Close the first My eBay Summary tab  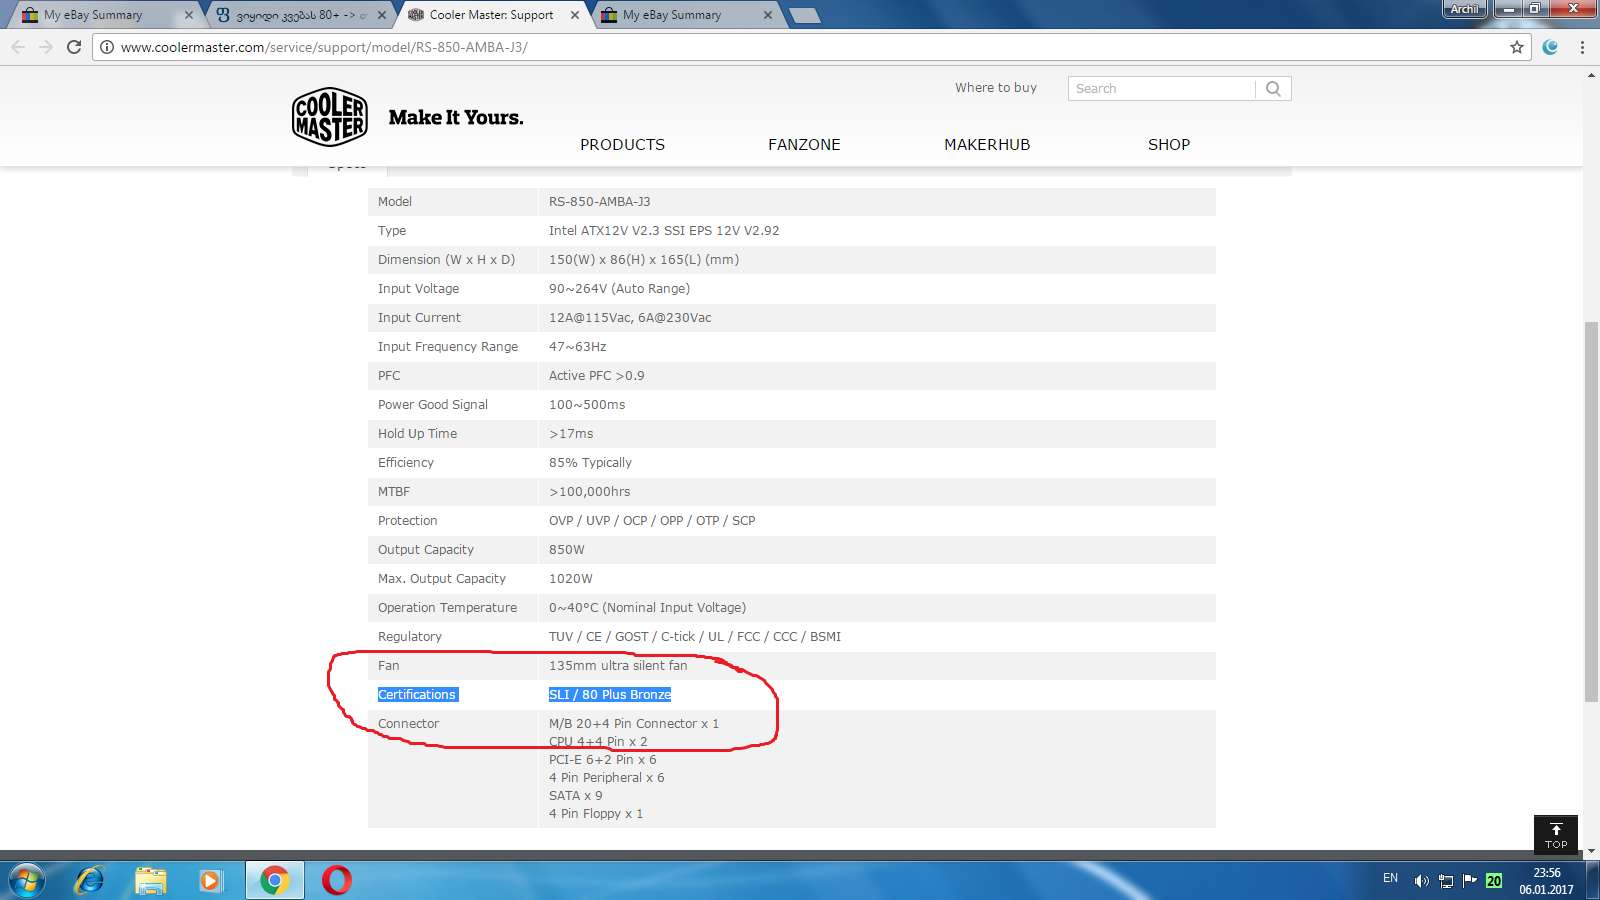coord(189,15)
